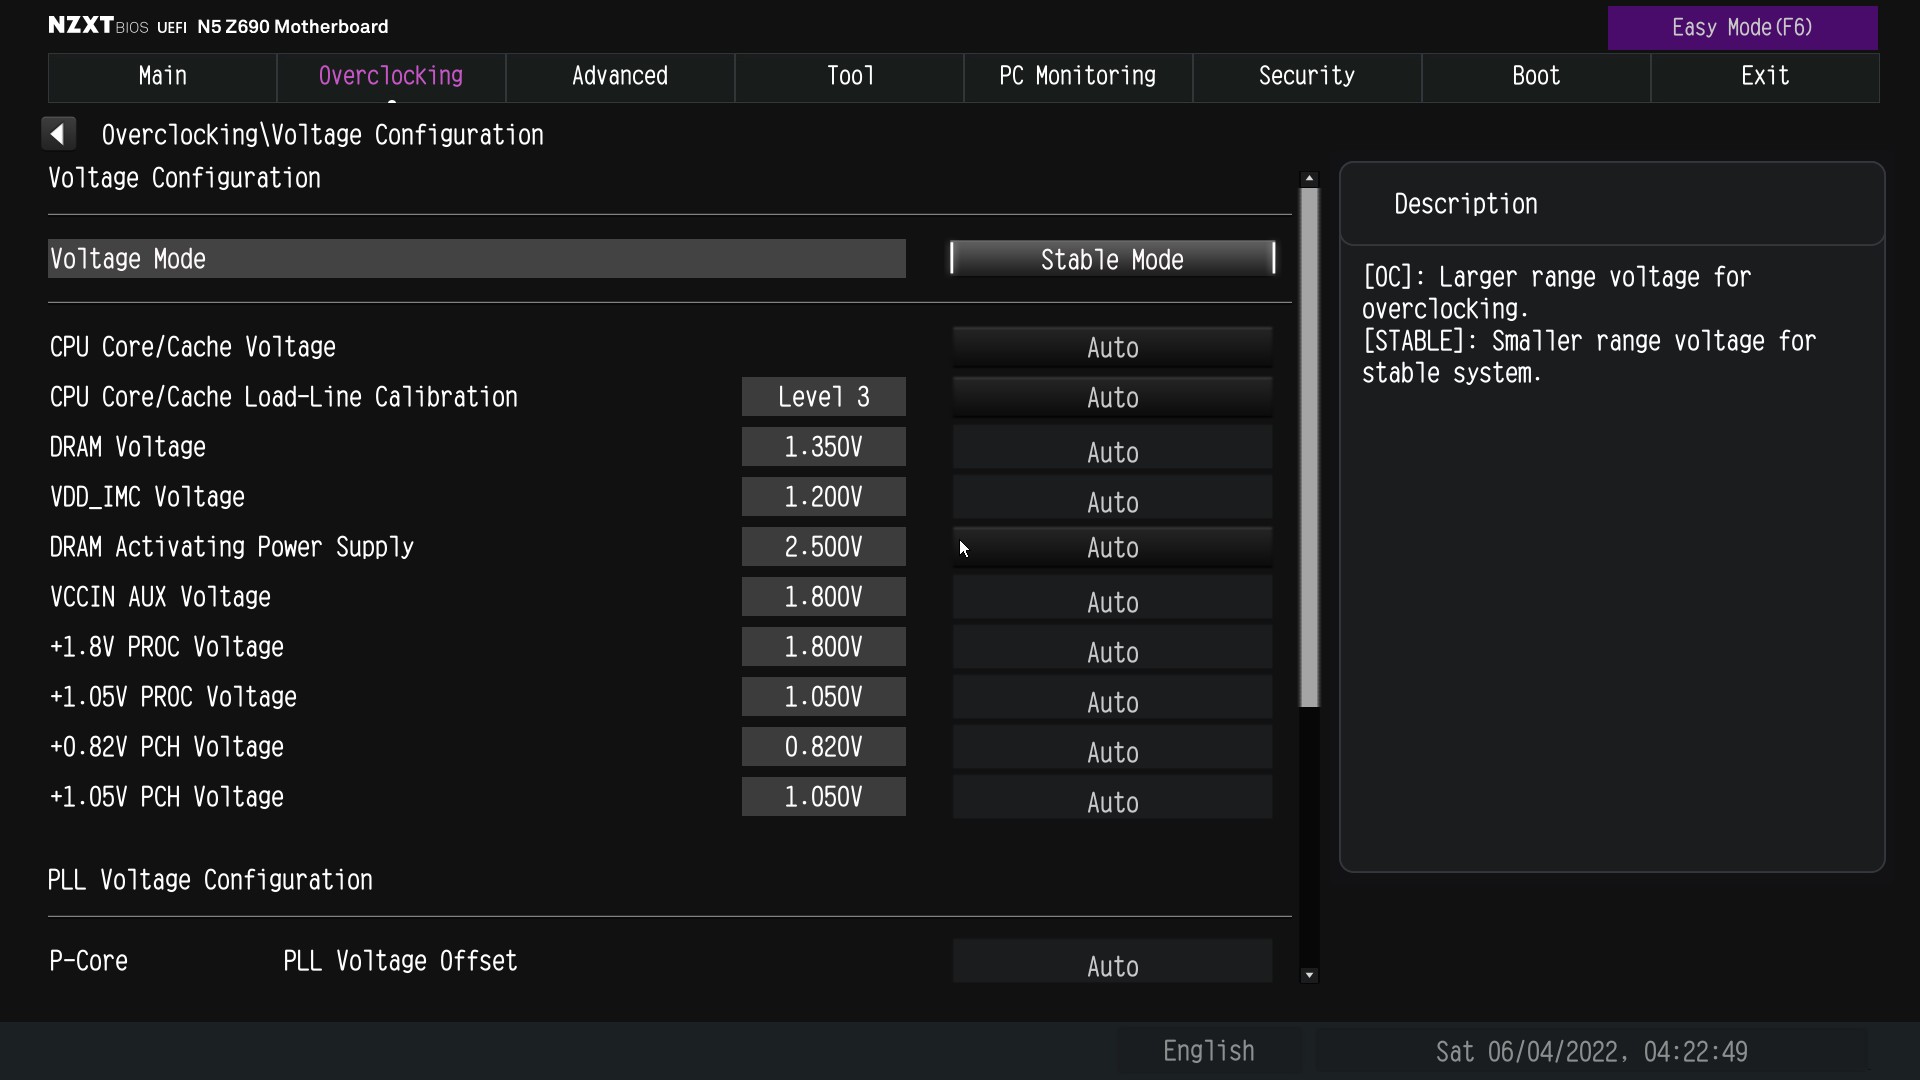Screen dimensions: 1920x1080
Task: Set +1.05V PROC Voltage Auto field
Action: (x=1112, y=698)
